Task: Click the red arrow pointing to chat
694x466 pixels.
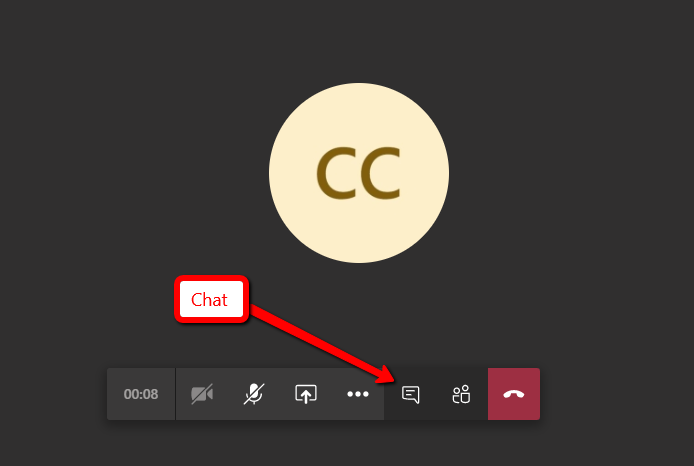Action: (322, 343)
